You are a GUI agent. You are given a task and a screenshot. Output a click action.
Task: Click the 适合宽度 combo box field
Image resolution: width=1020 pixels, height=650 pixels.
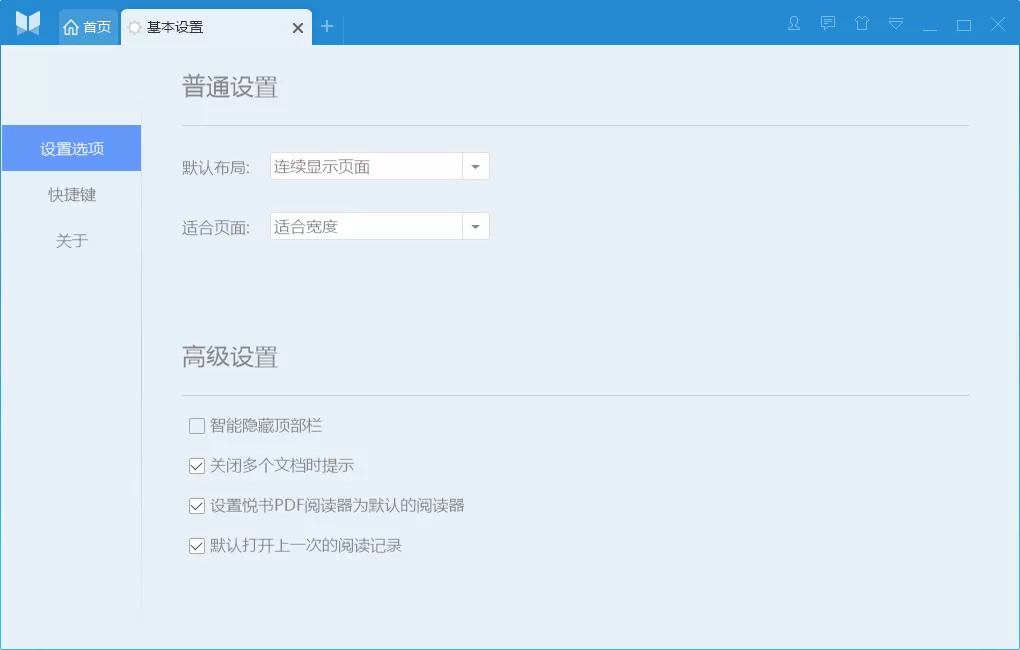[x=366, y=226]
